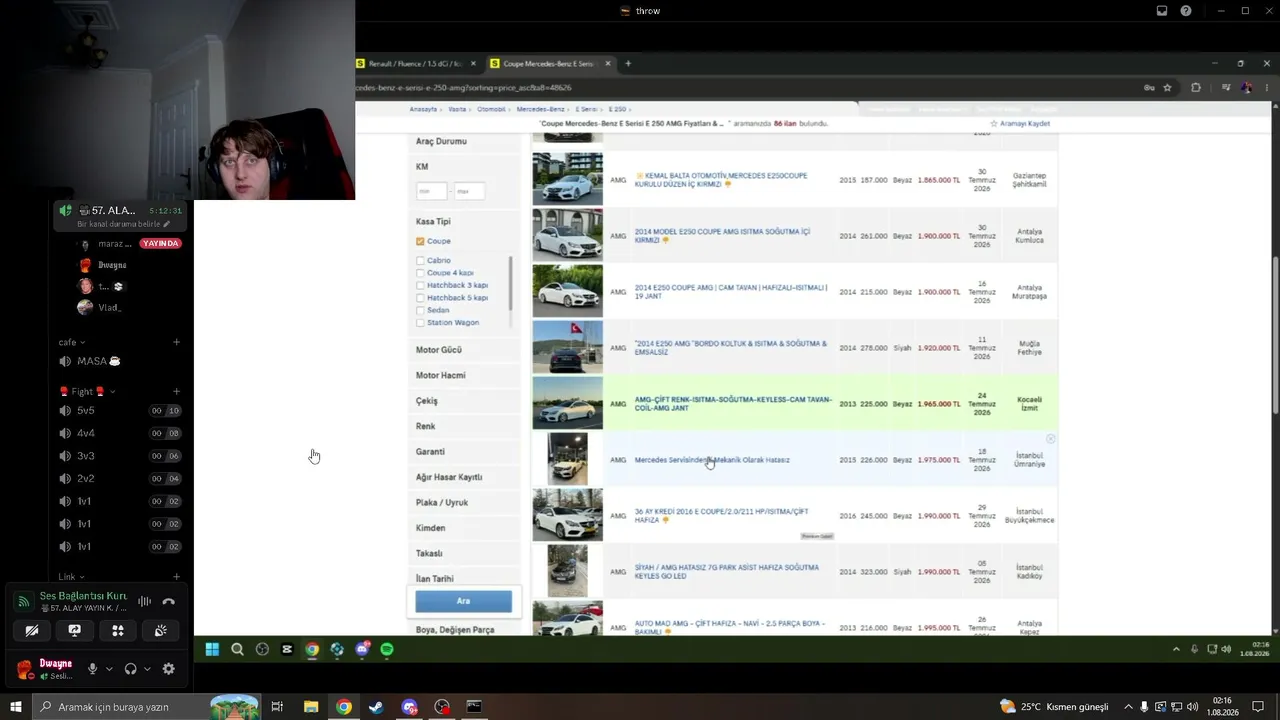Collapse the Link channel category
The width and height of the screenshot is (1280, 720).
coord(71,576)
